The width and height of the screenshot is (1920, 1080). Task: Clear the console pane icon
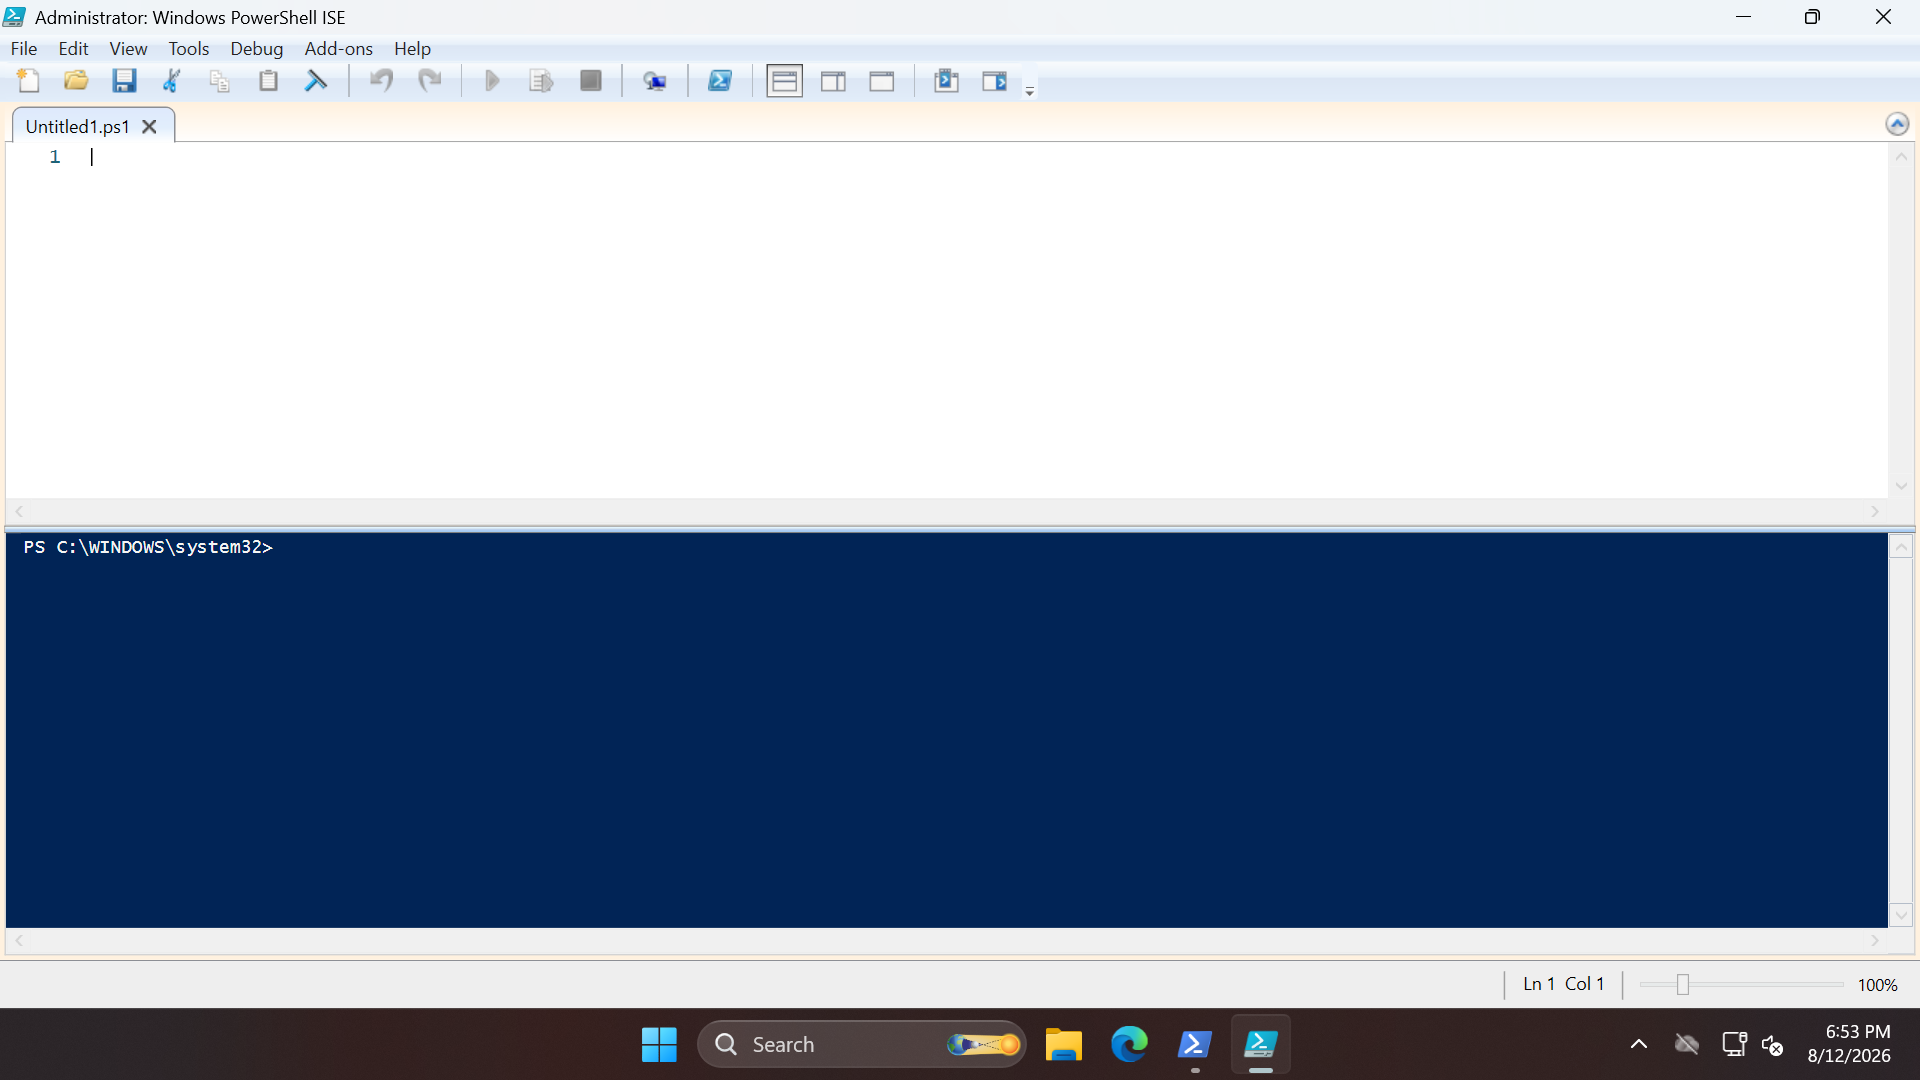(x=316, y=81)
